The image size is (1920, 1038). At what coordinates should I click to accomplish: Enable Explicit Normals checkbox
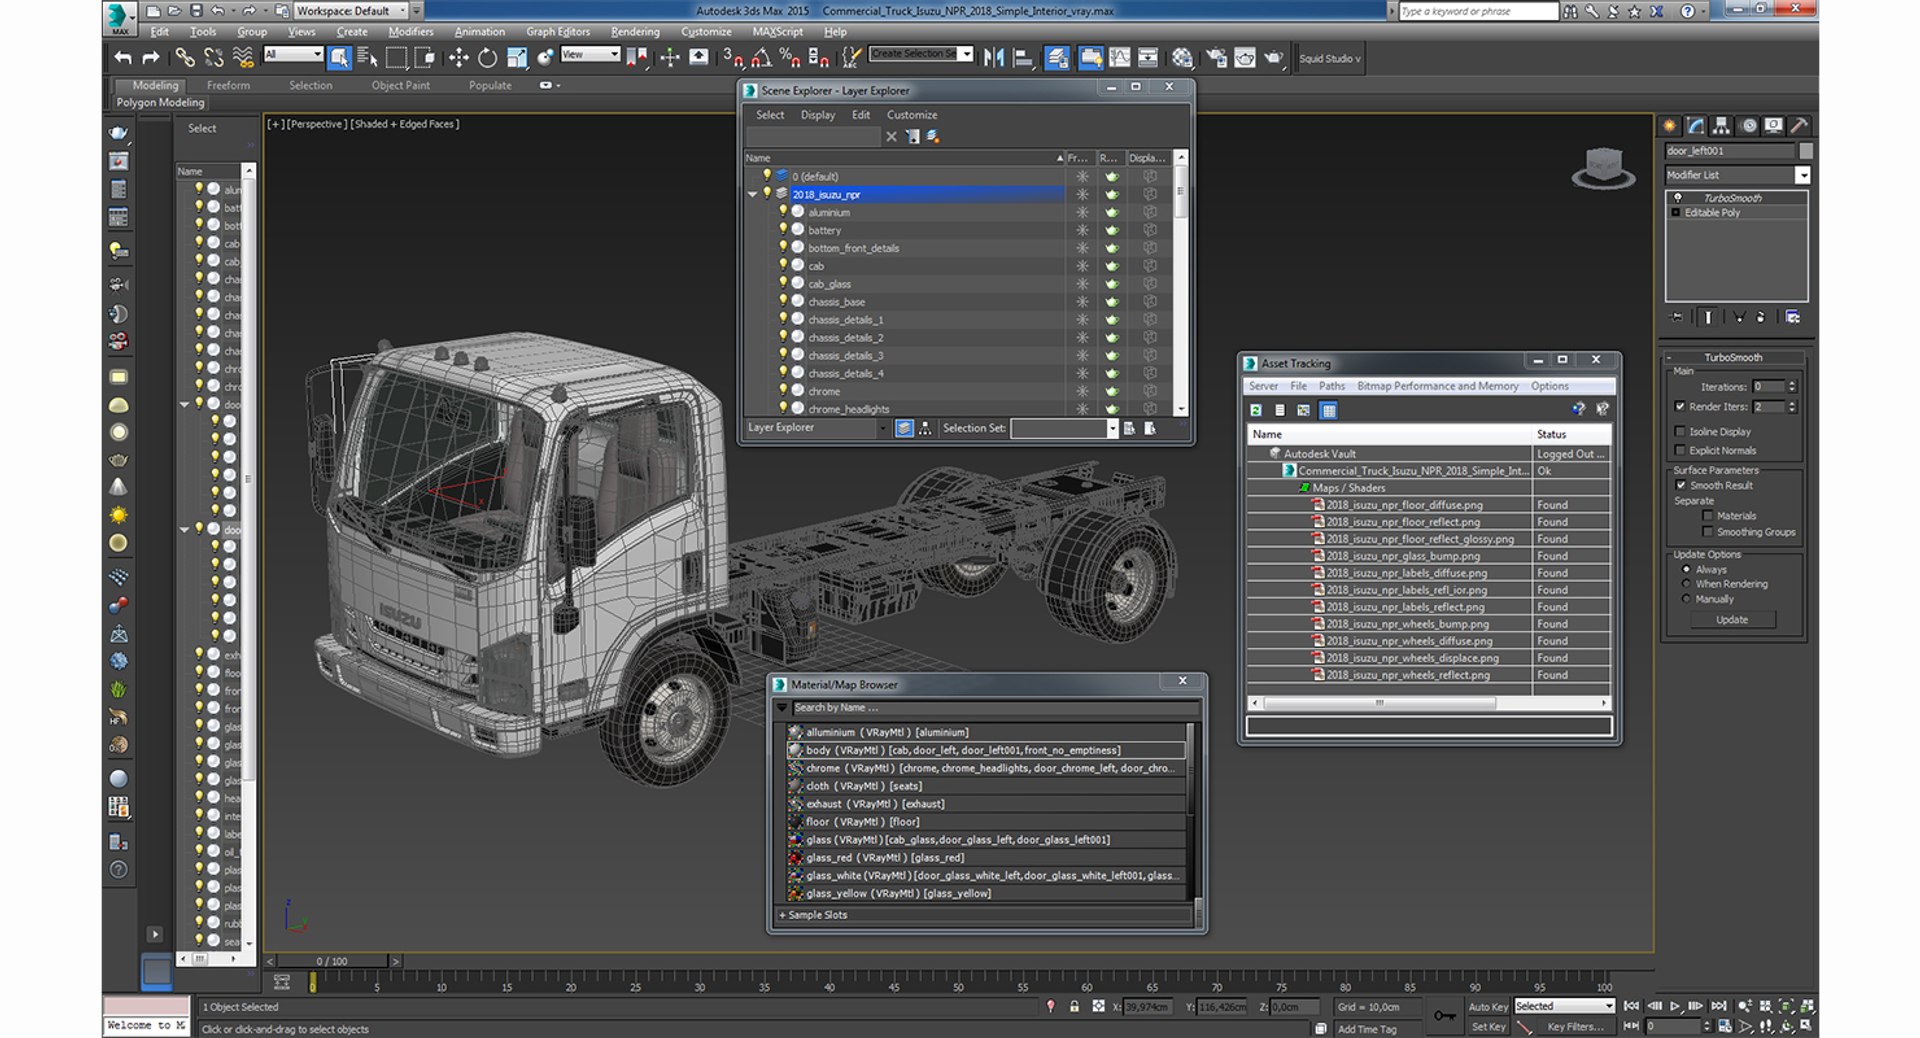pyautogui.click(x=1680, y=451)
